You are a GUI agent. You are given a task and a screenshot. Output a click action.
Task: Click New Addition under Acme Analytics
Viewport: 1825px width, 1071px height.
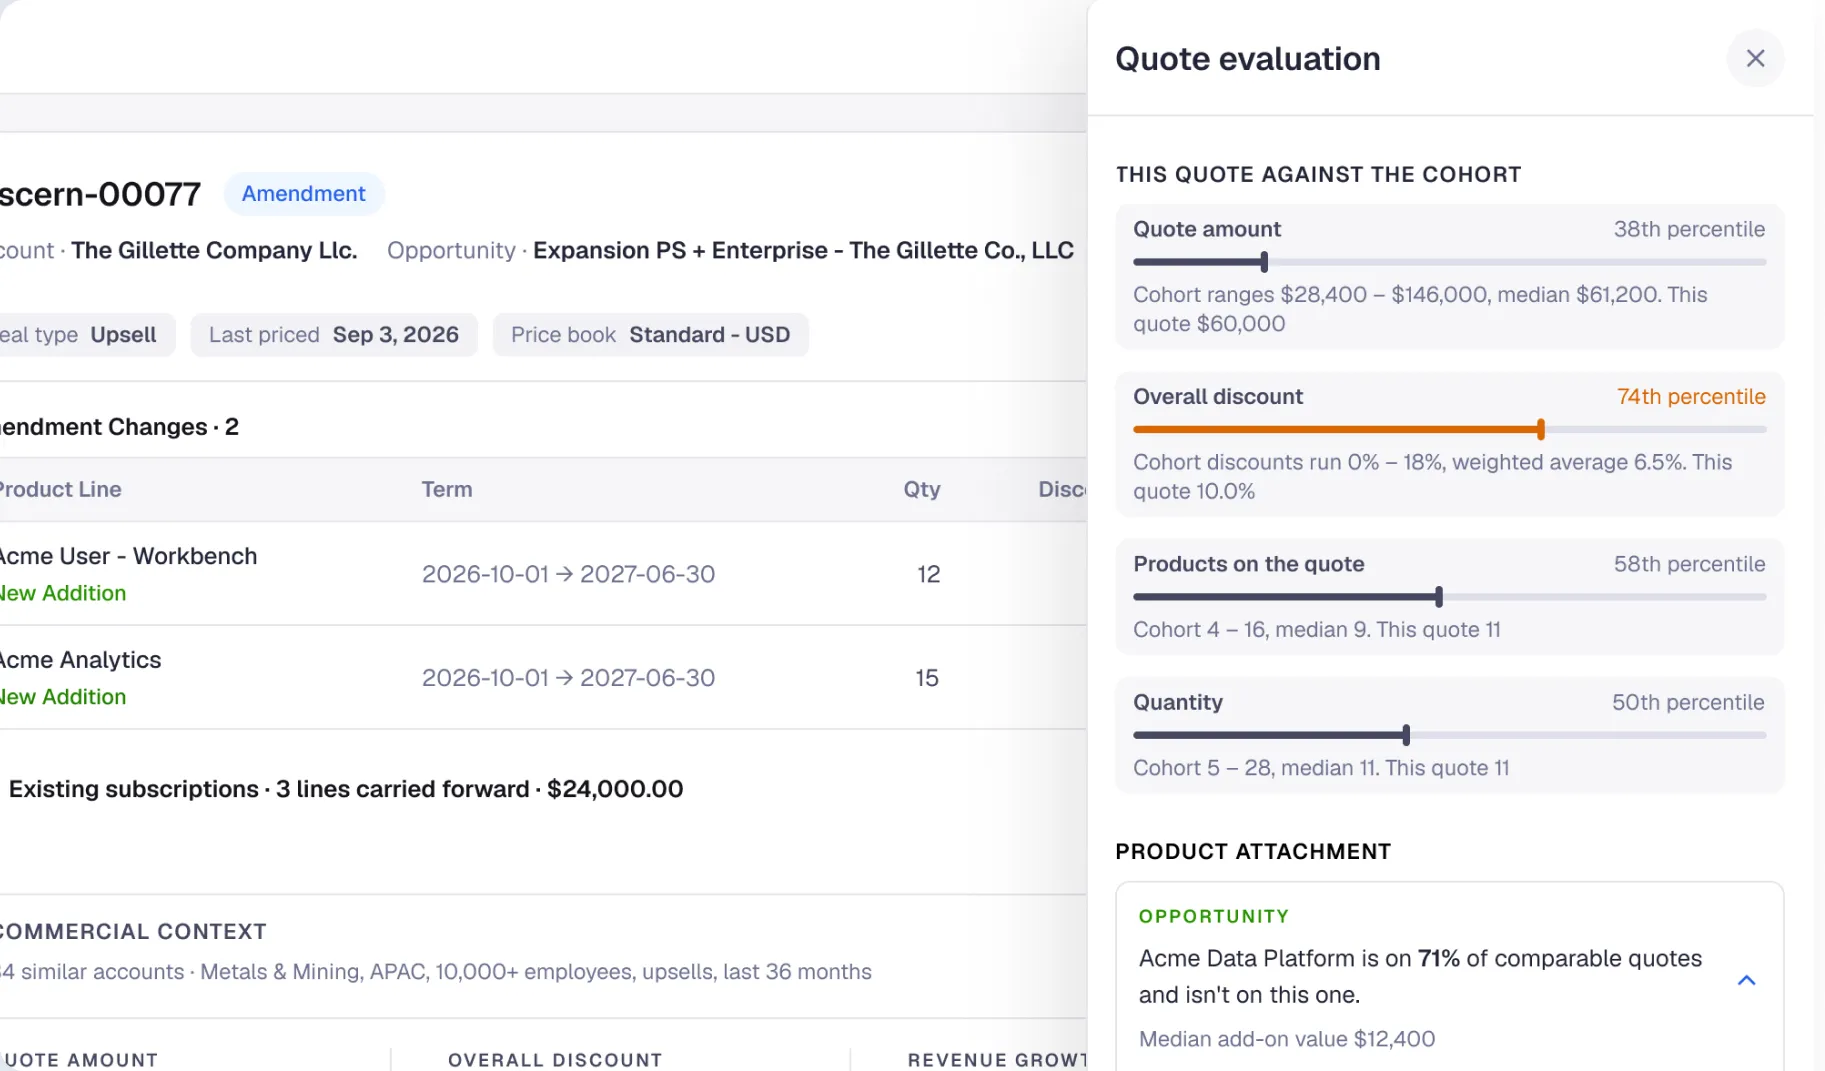tap(62, 697)
